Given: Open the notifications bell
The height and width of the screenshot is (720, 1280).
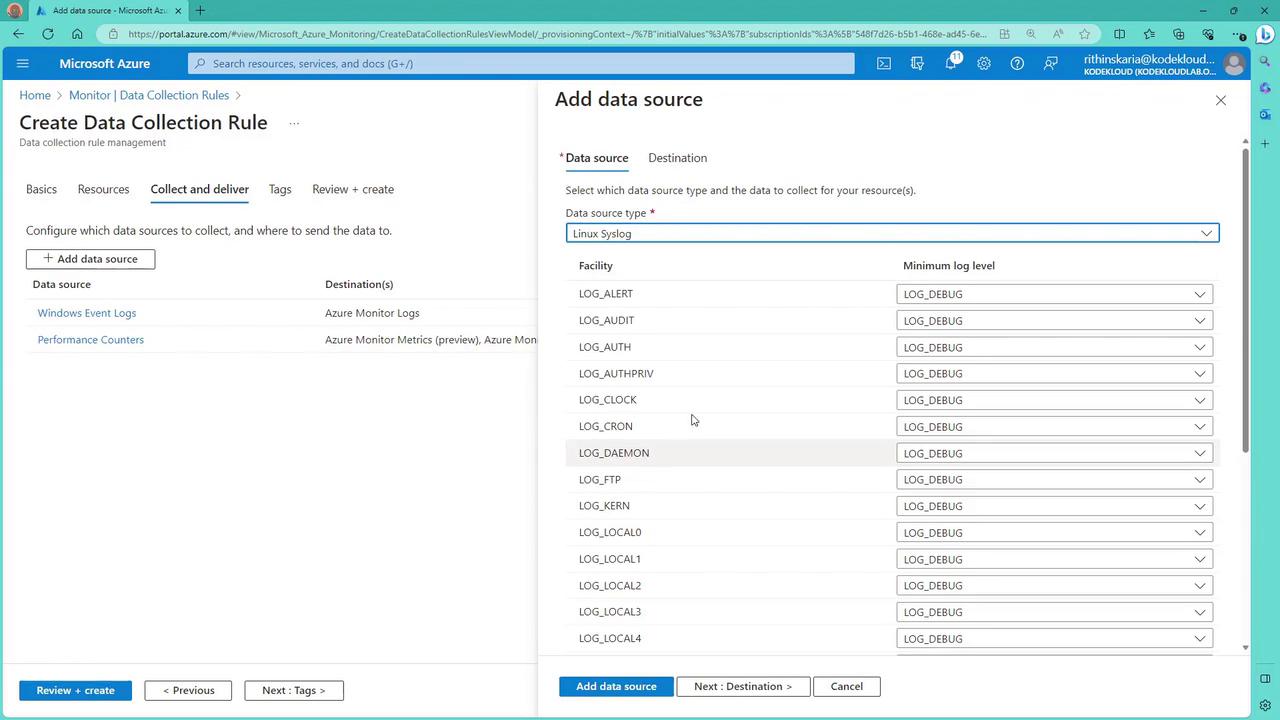Looking at the screenshot, I should (x=950, y=63).
